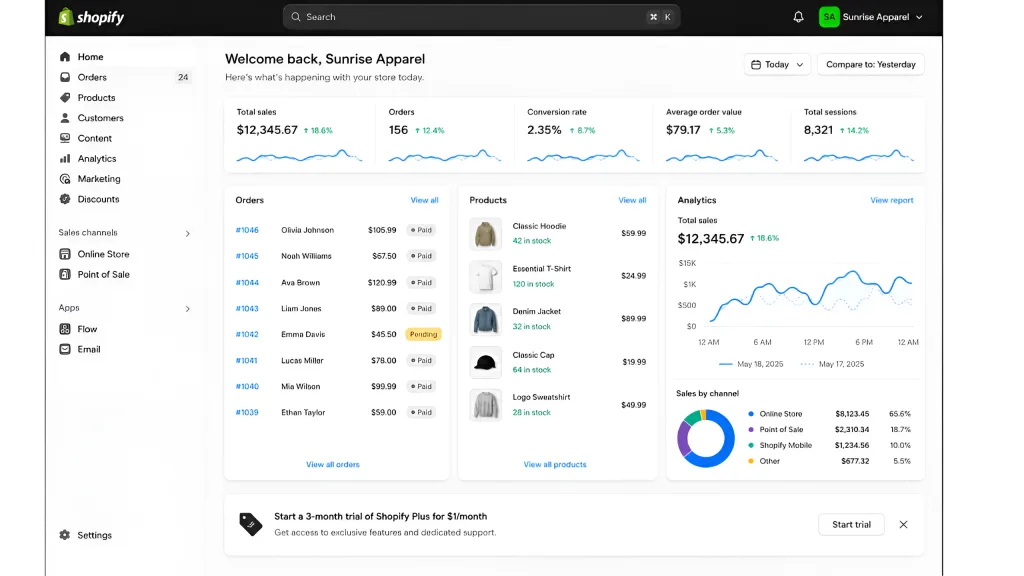Open the Denim Jacket thumbnail

pos(485,319)
